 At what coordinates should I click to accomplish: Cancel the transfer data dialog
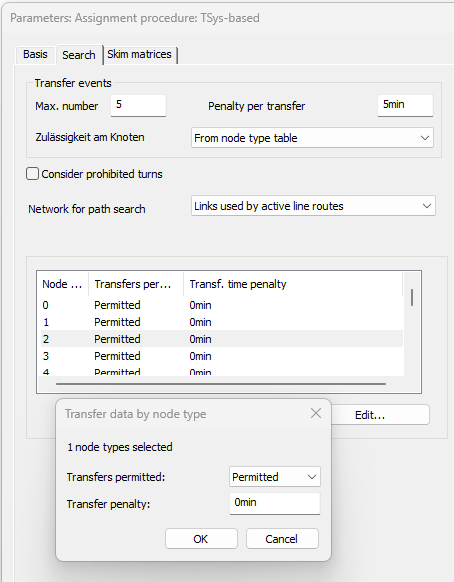(282, 539)
